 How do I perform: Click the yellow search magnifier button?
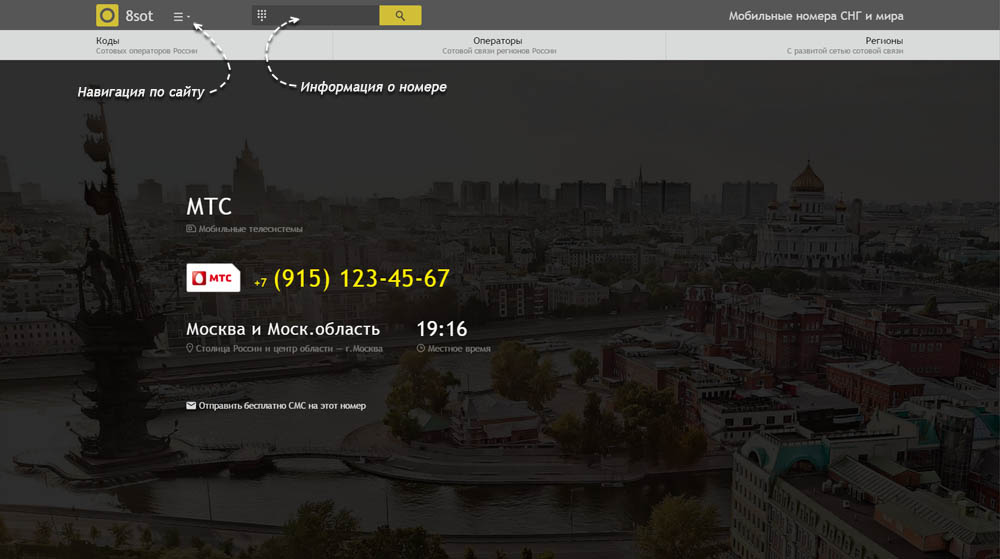pos(400,15)
